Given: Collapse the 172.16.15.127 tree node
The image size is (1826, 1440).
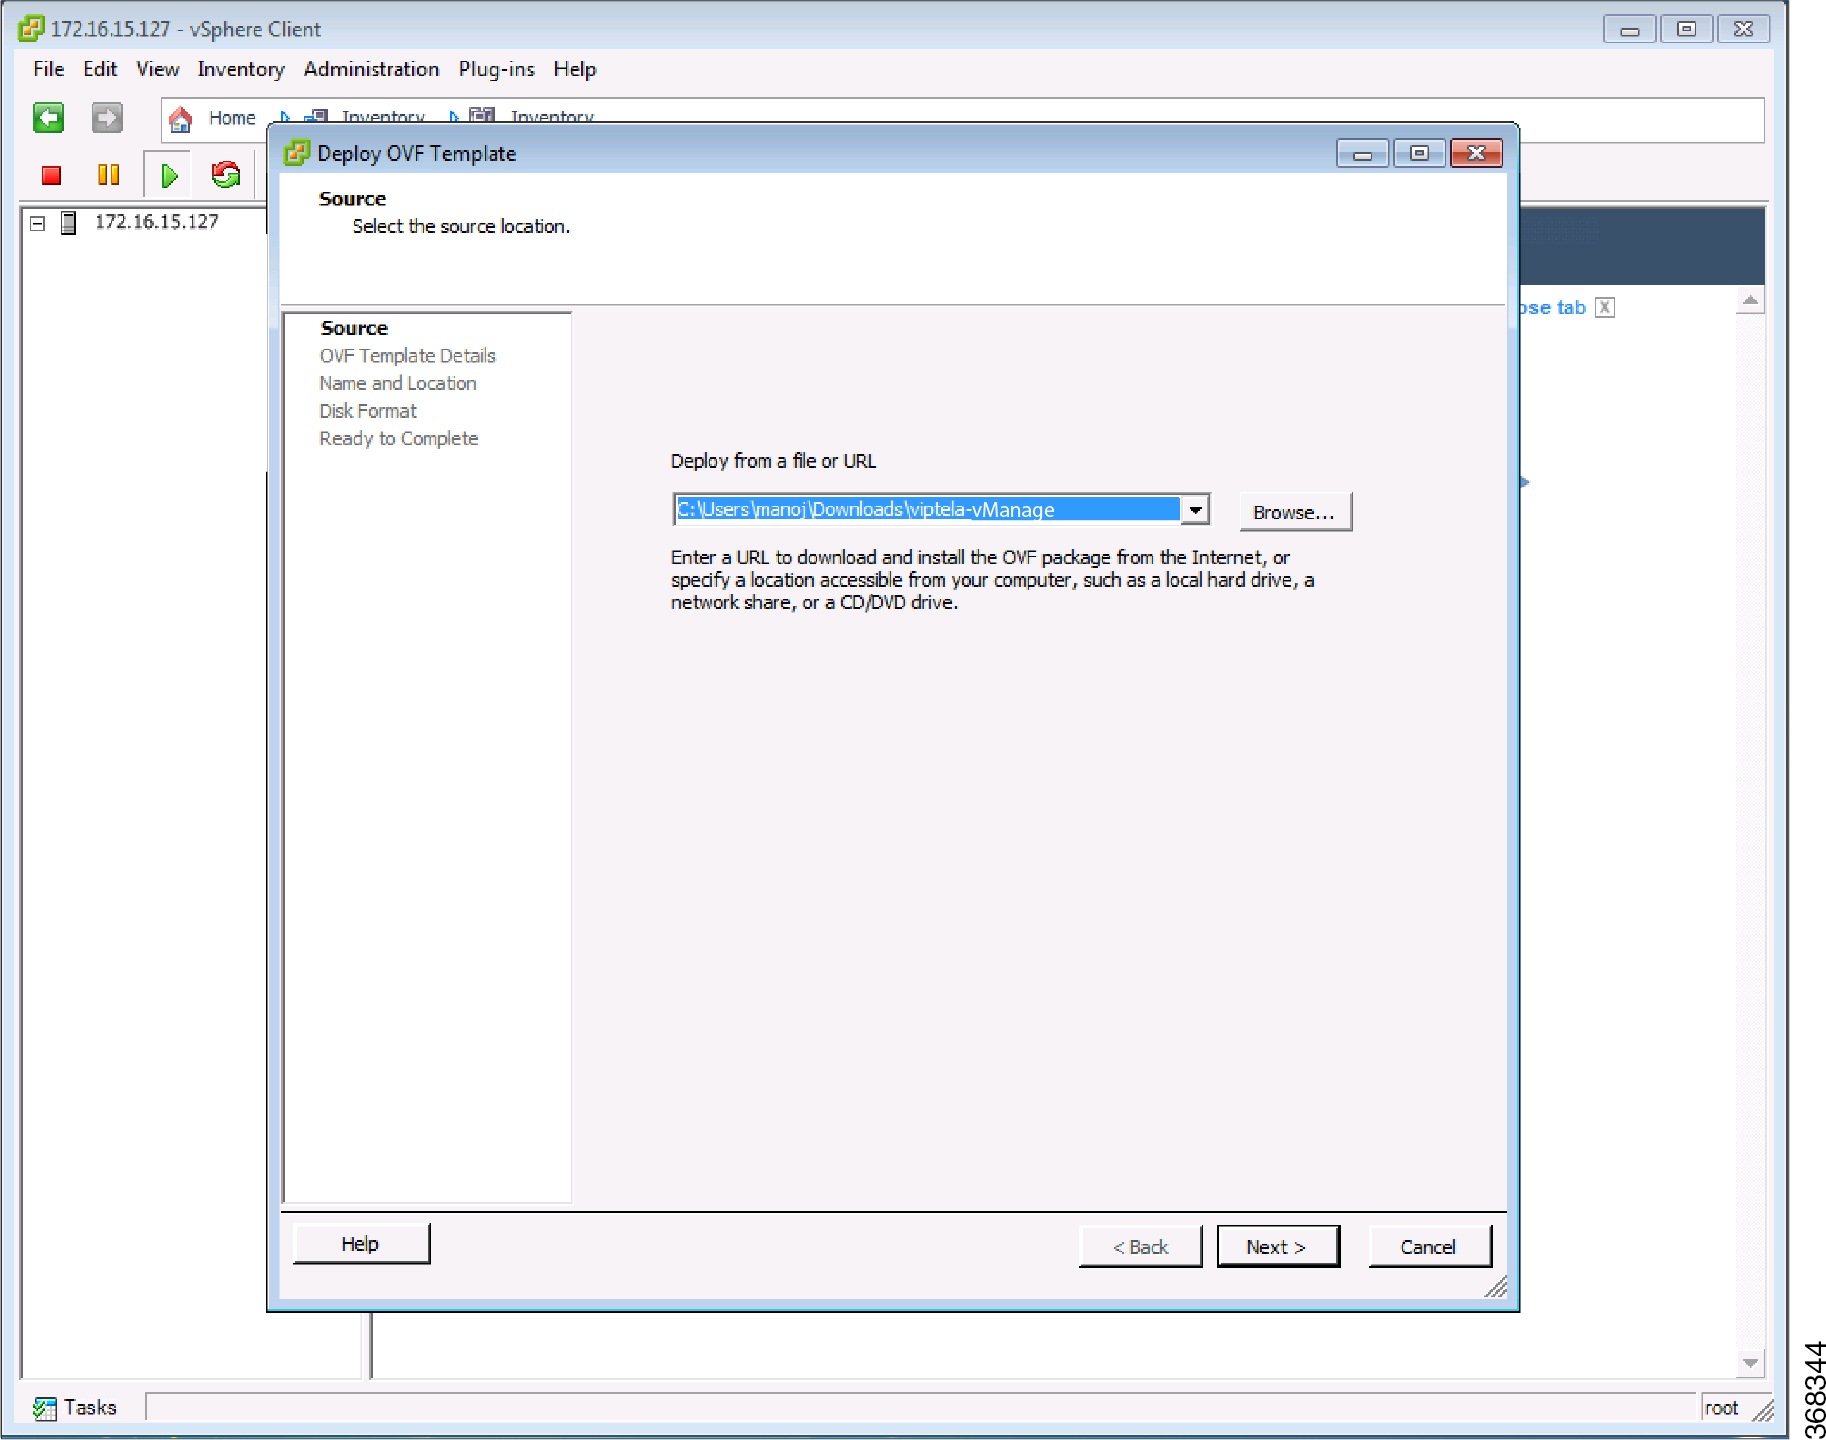Looking at the screenshot, I should pyautogui.click(x=38, y=223).
